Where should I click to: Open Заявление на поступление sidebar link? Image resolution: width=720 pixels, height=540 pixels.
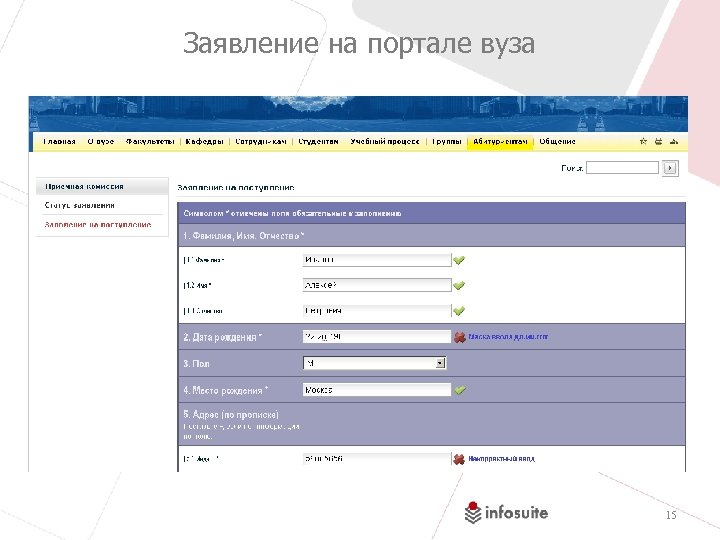[98, 225]
